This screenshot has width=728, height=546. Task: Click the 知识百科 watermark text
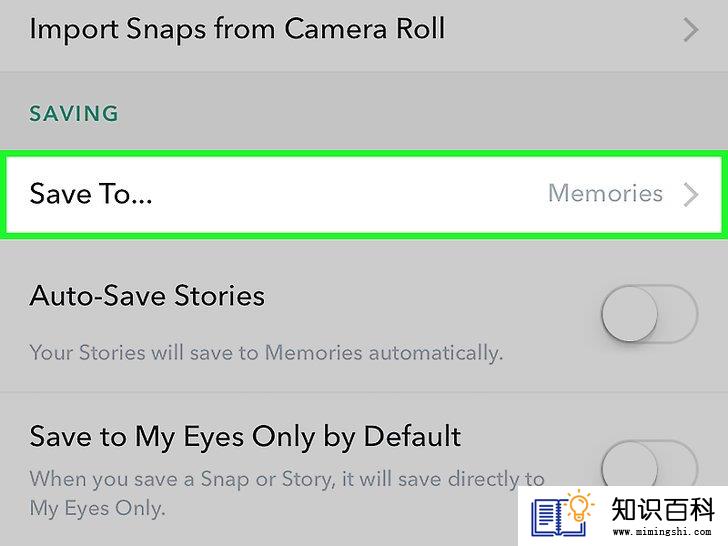point(663,509)
